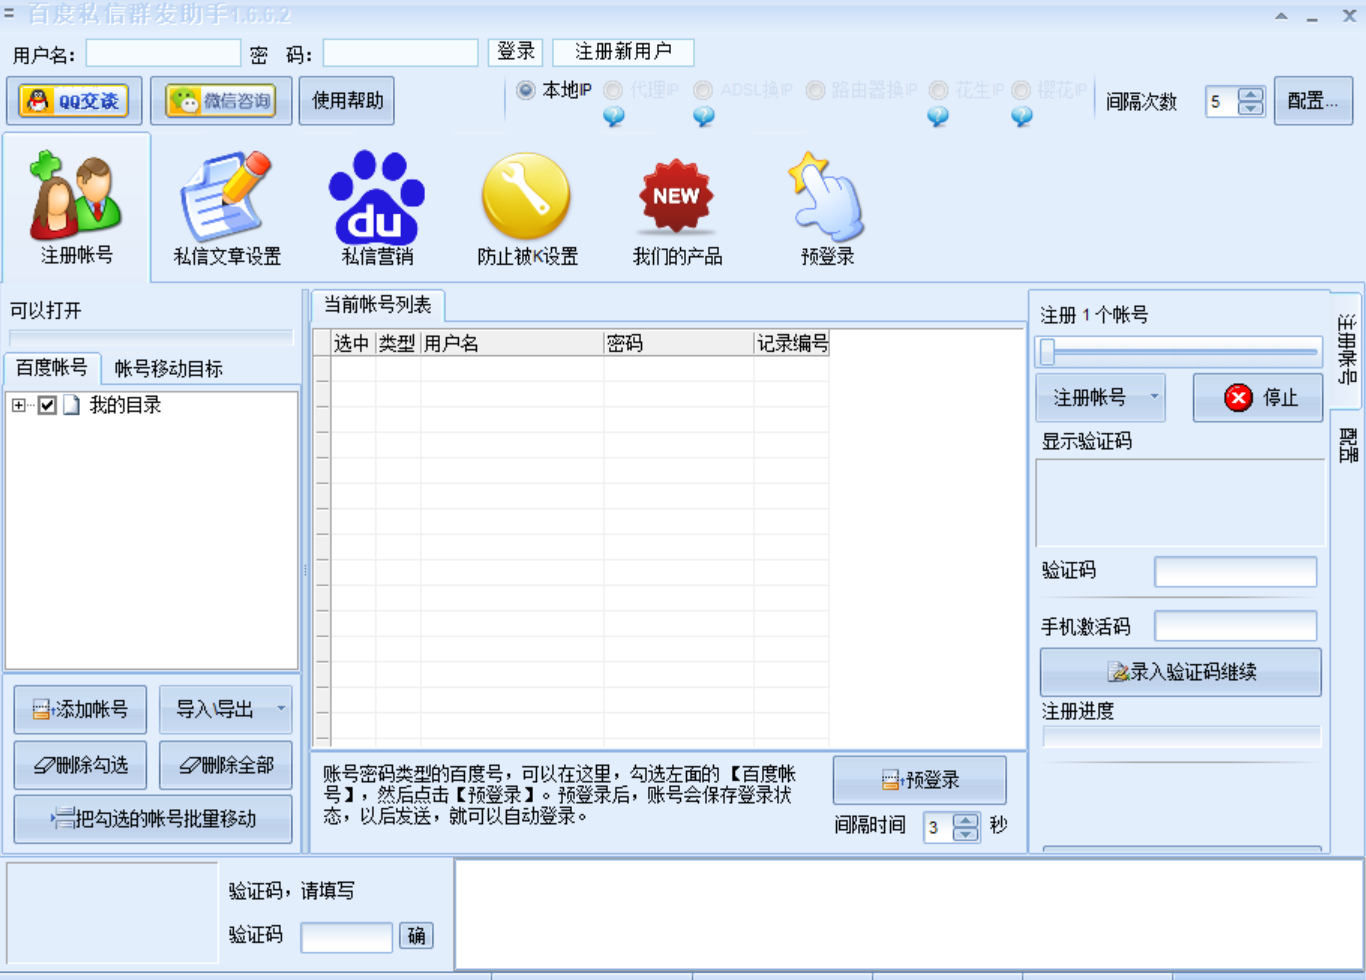Click 把勾选的帐号批量移动 button

click(153, 820)
